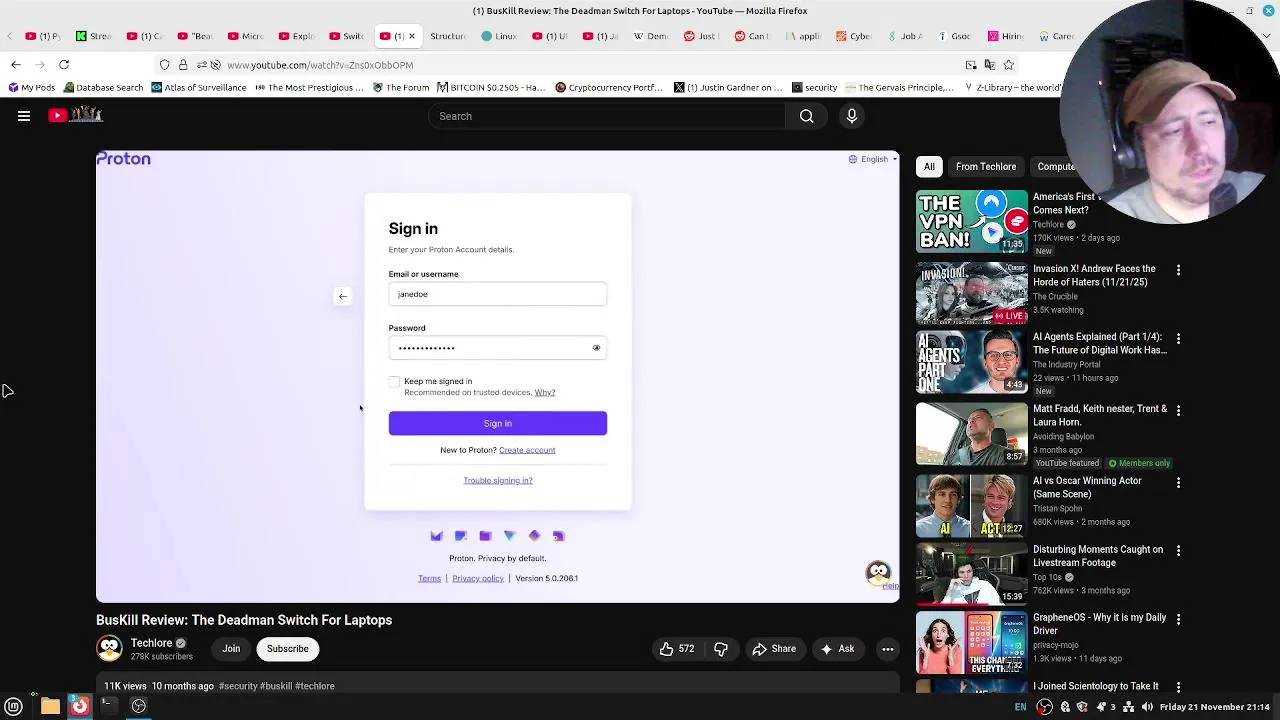Click the OBS Studio tray icon

point(1045,707)
